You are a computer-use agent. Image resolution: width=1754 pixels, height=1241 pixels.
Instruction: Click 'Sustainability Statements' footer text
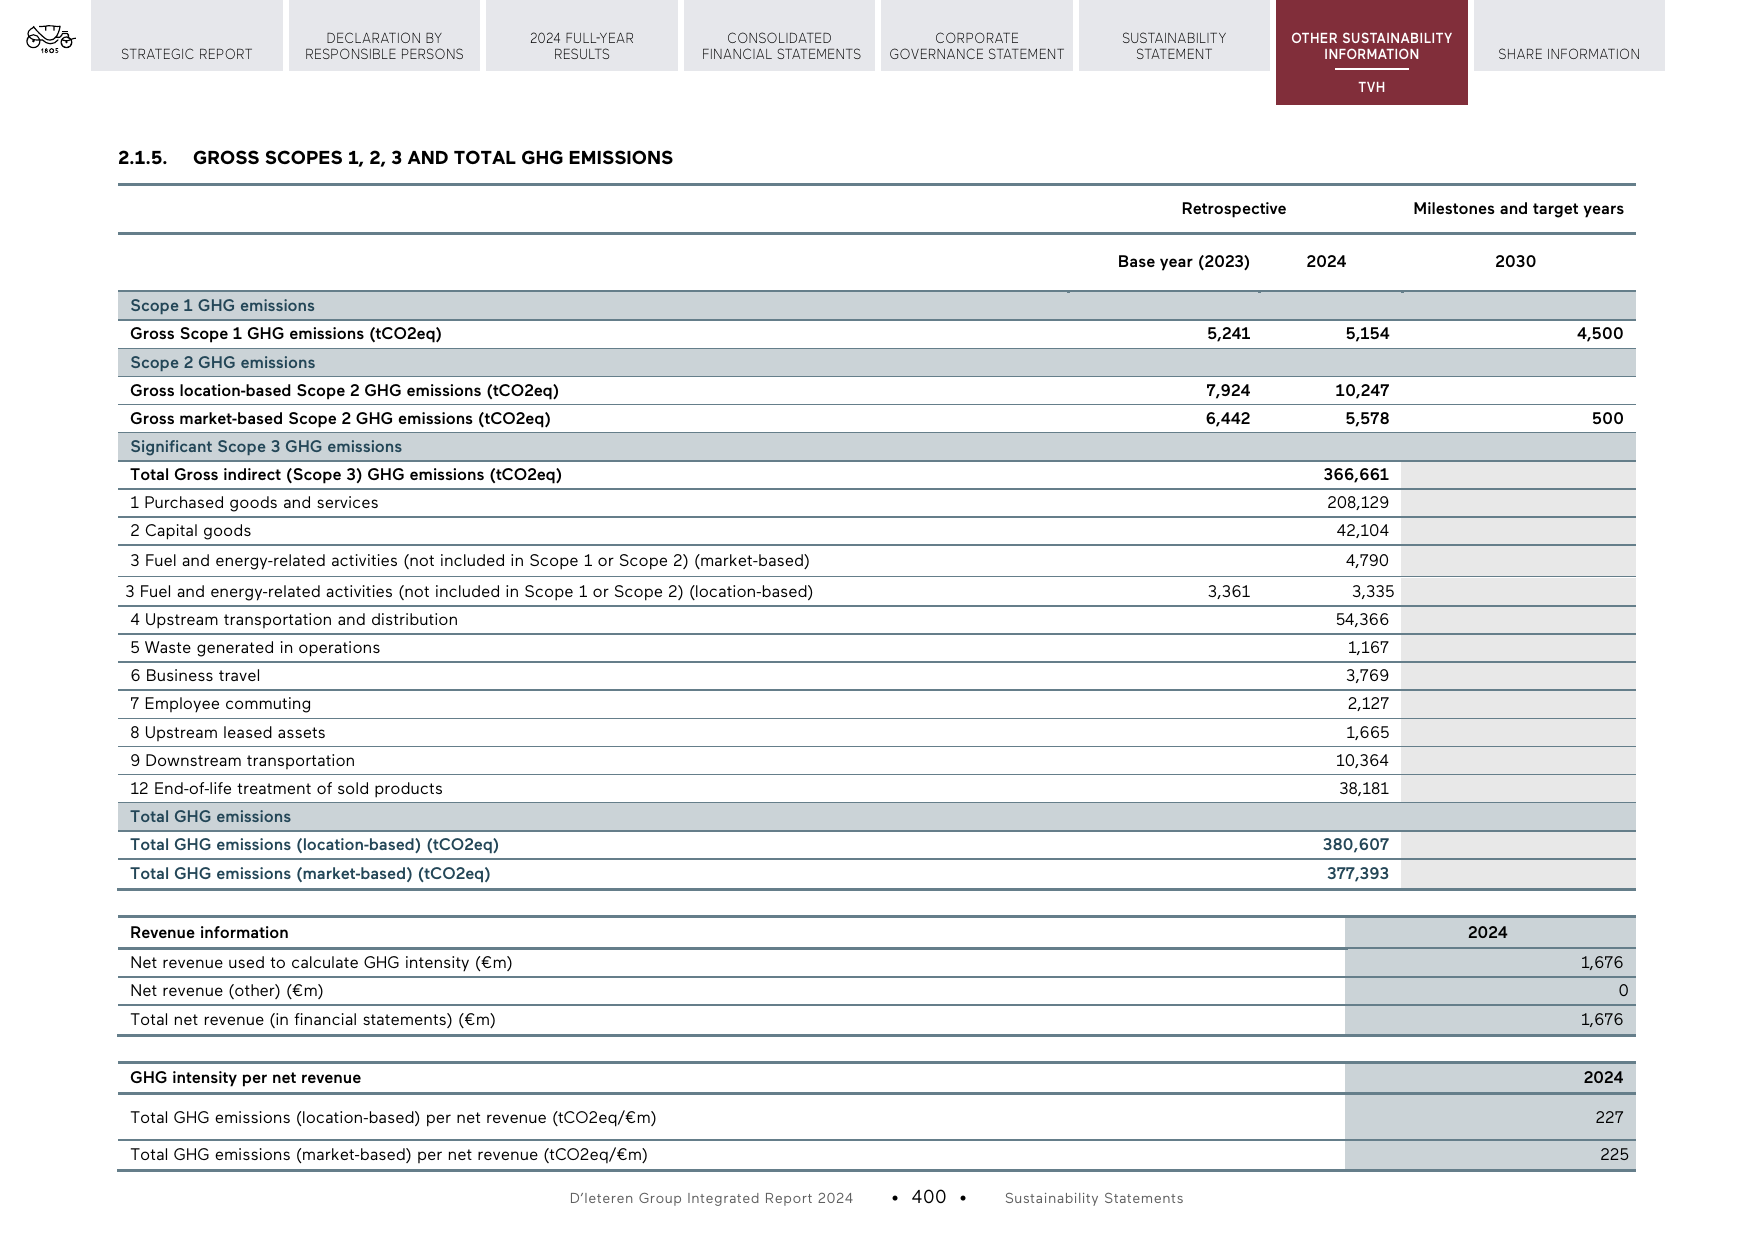[x=1094, y=1198]
